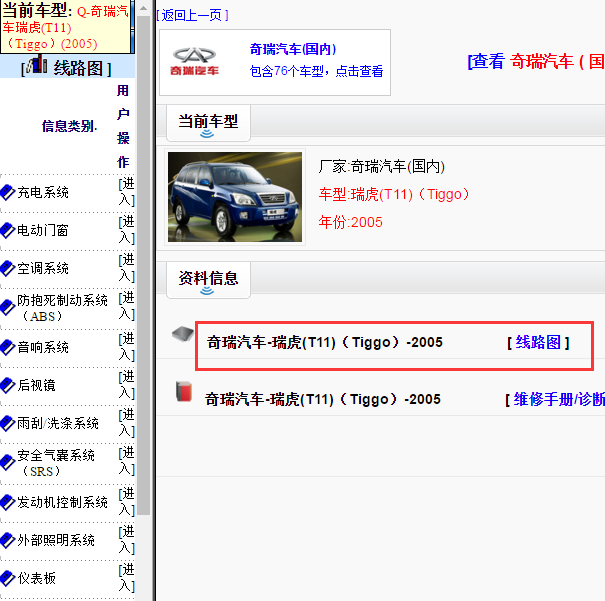Click wiring diagram row title 奇瑞汽车-瑞虎(T11)（Tiggo）-2005

pyautogui.click(x=324, y=342)
